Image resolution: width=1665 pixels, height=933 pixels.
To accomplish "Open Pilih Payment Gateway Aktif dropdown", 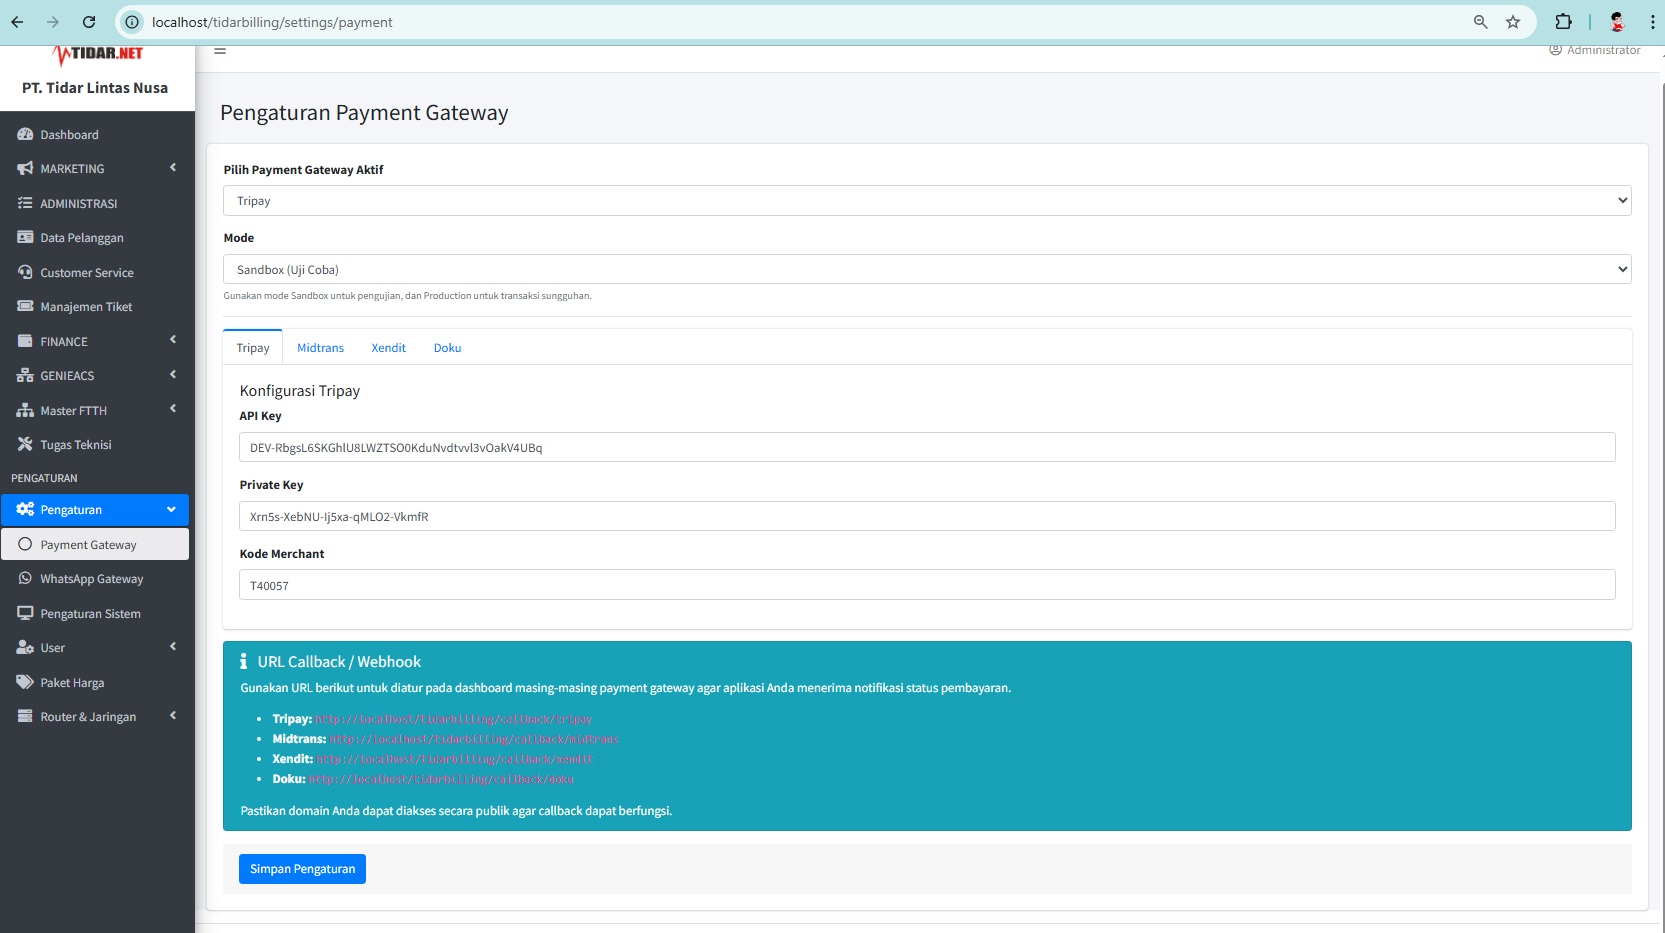I will click(927, 201).
